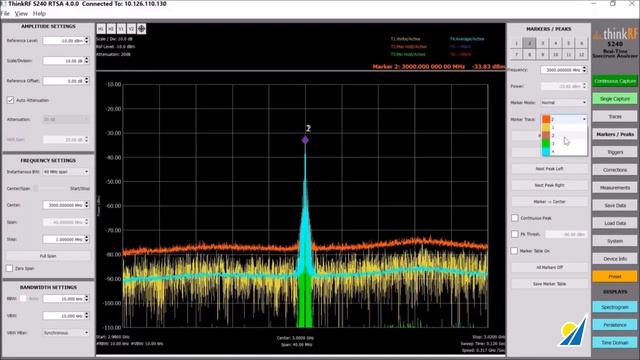
Task: Click the Reference Level input field
Action: (63, 40)
